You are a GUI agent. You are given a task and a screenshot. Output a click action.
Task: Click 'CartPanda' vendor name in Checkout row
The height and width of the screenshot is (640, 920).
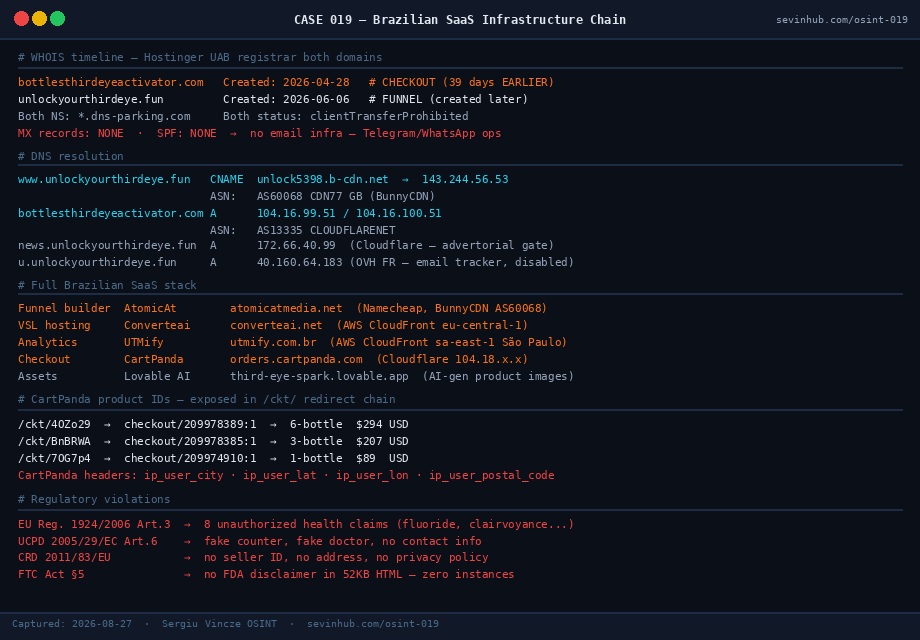tap(154, 359)
